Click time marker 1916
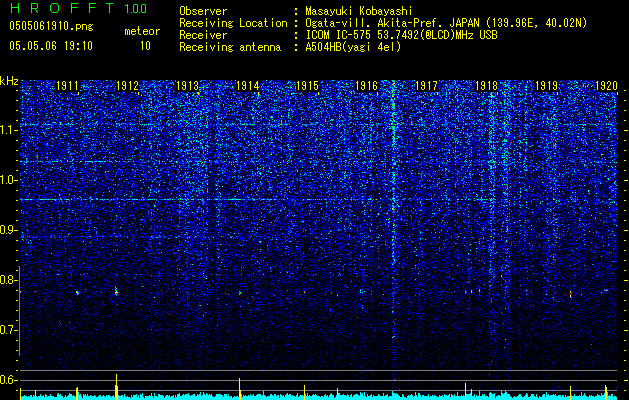 (x=367, y=86)
